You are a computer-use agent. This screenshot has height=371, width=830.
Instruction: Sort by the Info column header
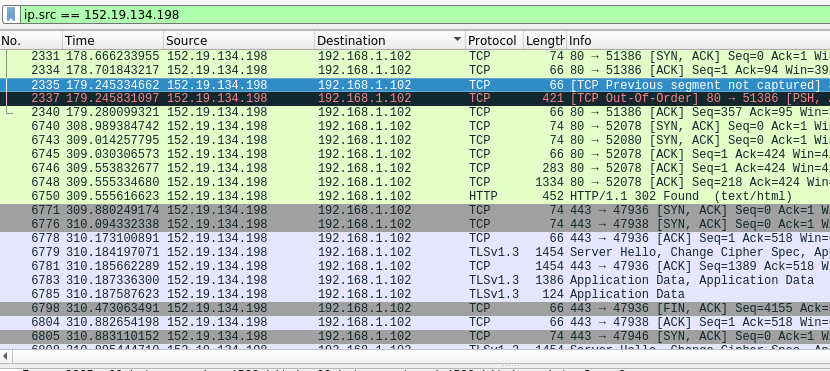698,41
